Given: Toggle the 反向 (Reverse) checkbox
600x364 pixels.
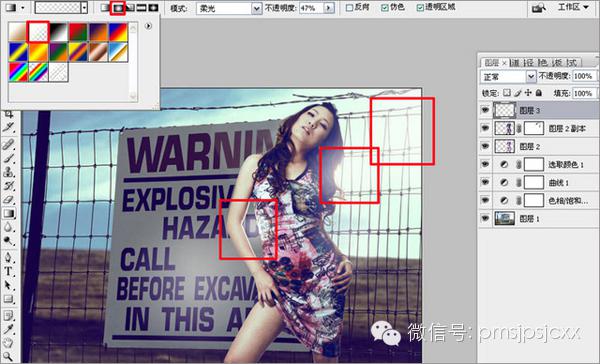Looking at the screenshot, I should tap(349, 7).
